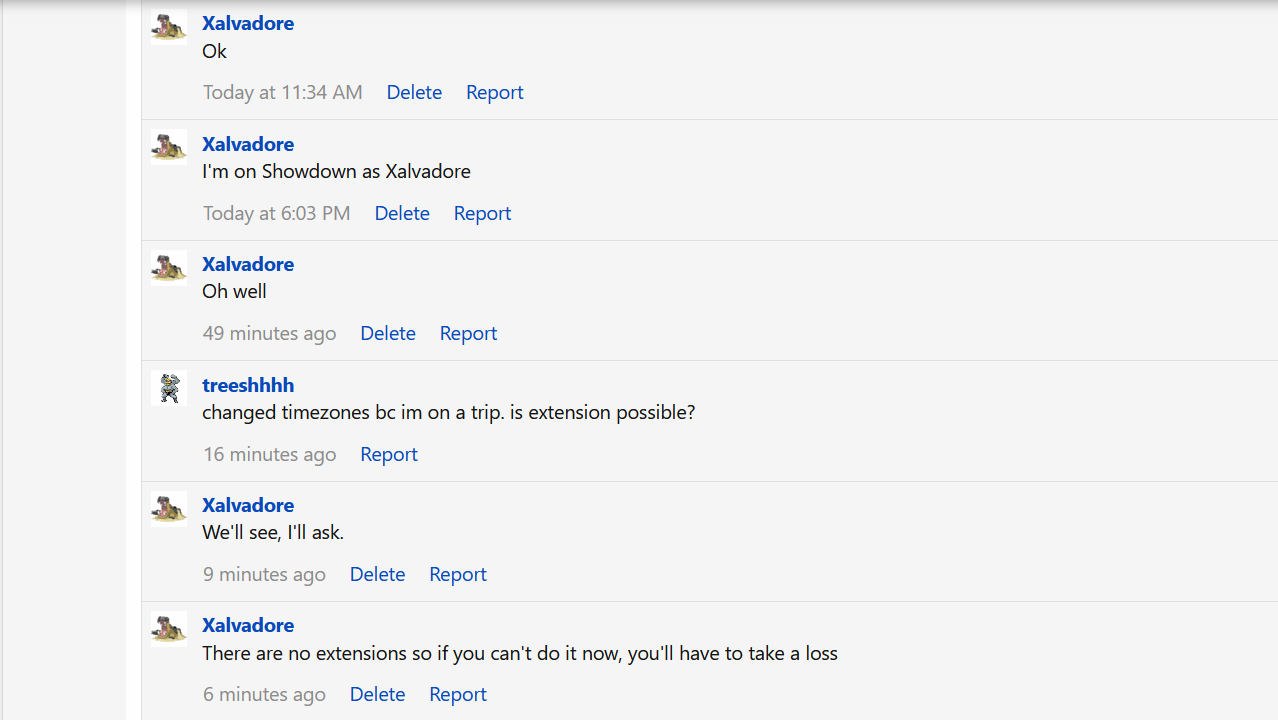The image size is (1278, 720).
Task: Click avatar beside "We'll see, I'll ask." comment
Action: pyautogui.click(x=168, y=509)
